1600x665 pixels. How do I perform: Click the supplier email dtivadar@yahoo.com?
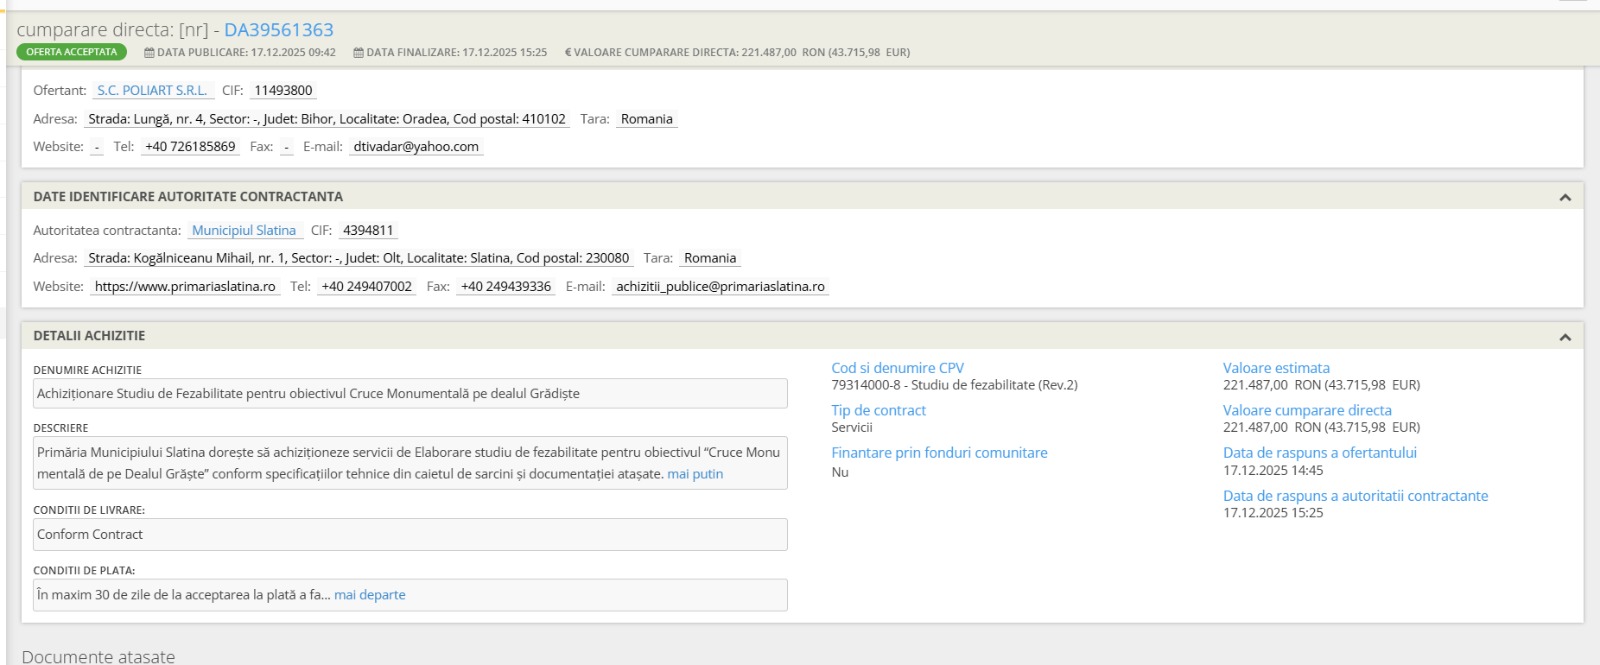pyautogui.click(x=415, y=146)
